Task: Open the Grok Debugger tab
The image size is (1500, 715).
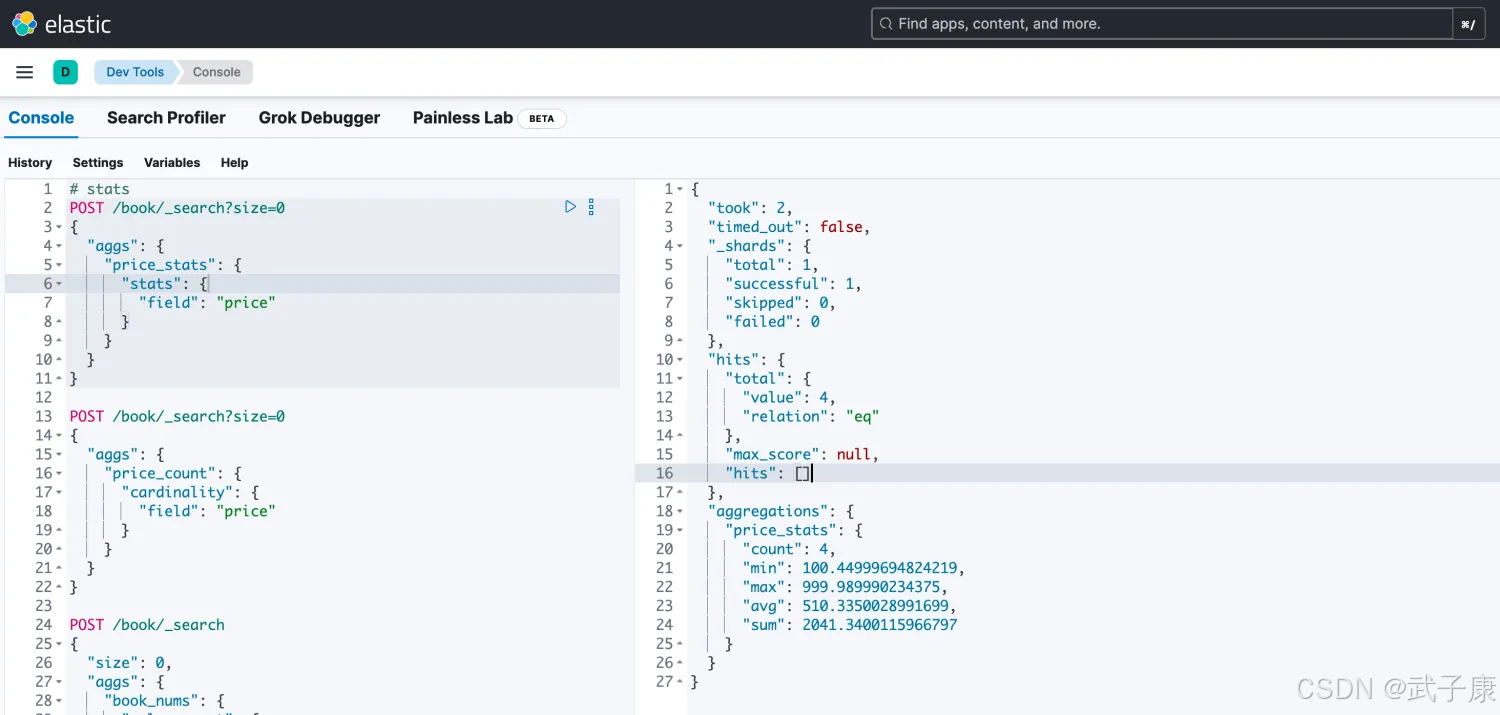Action: coord(319,118)
